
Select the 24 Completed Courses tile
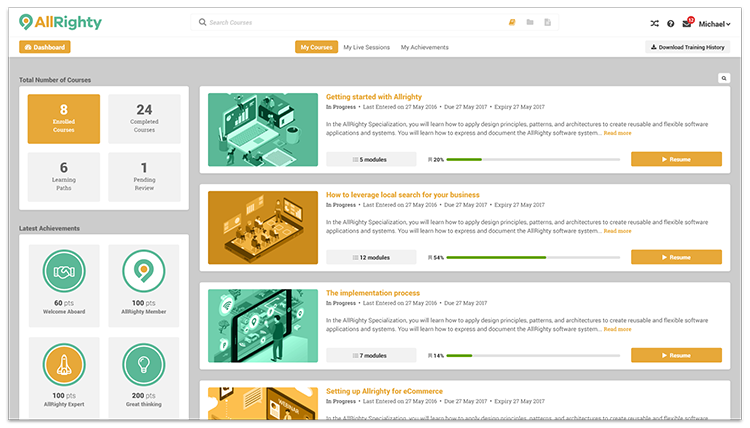click(144, 116)
